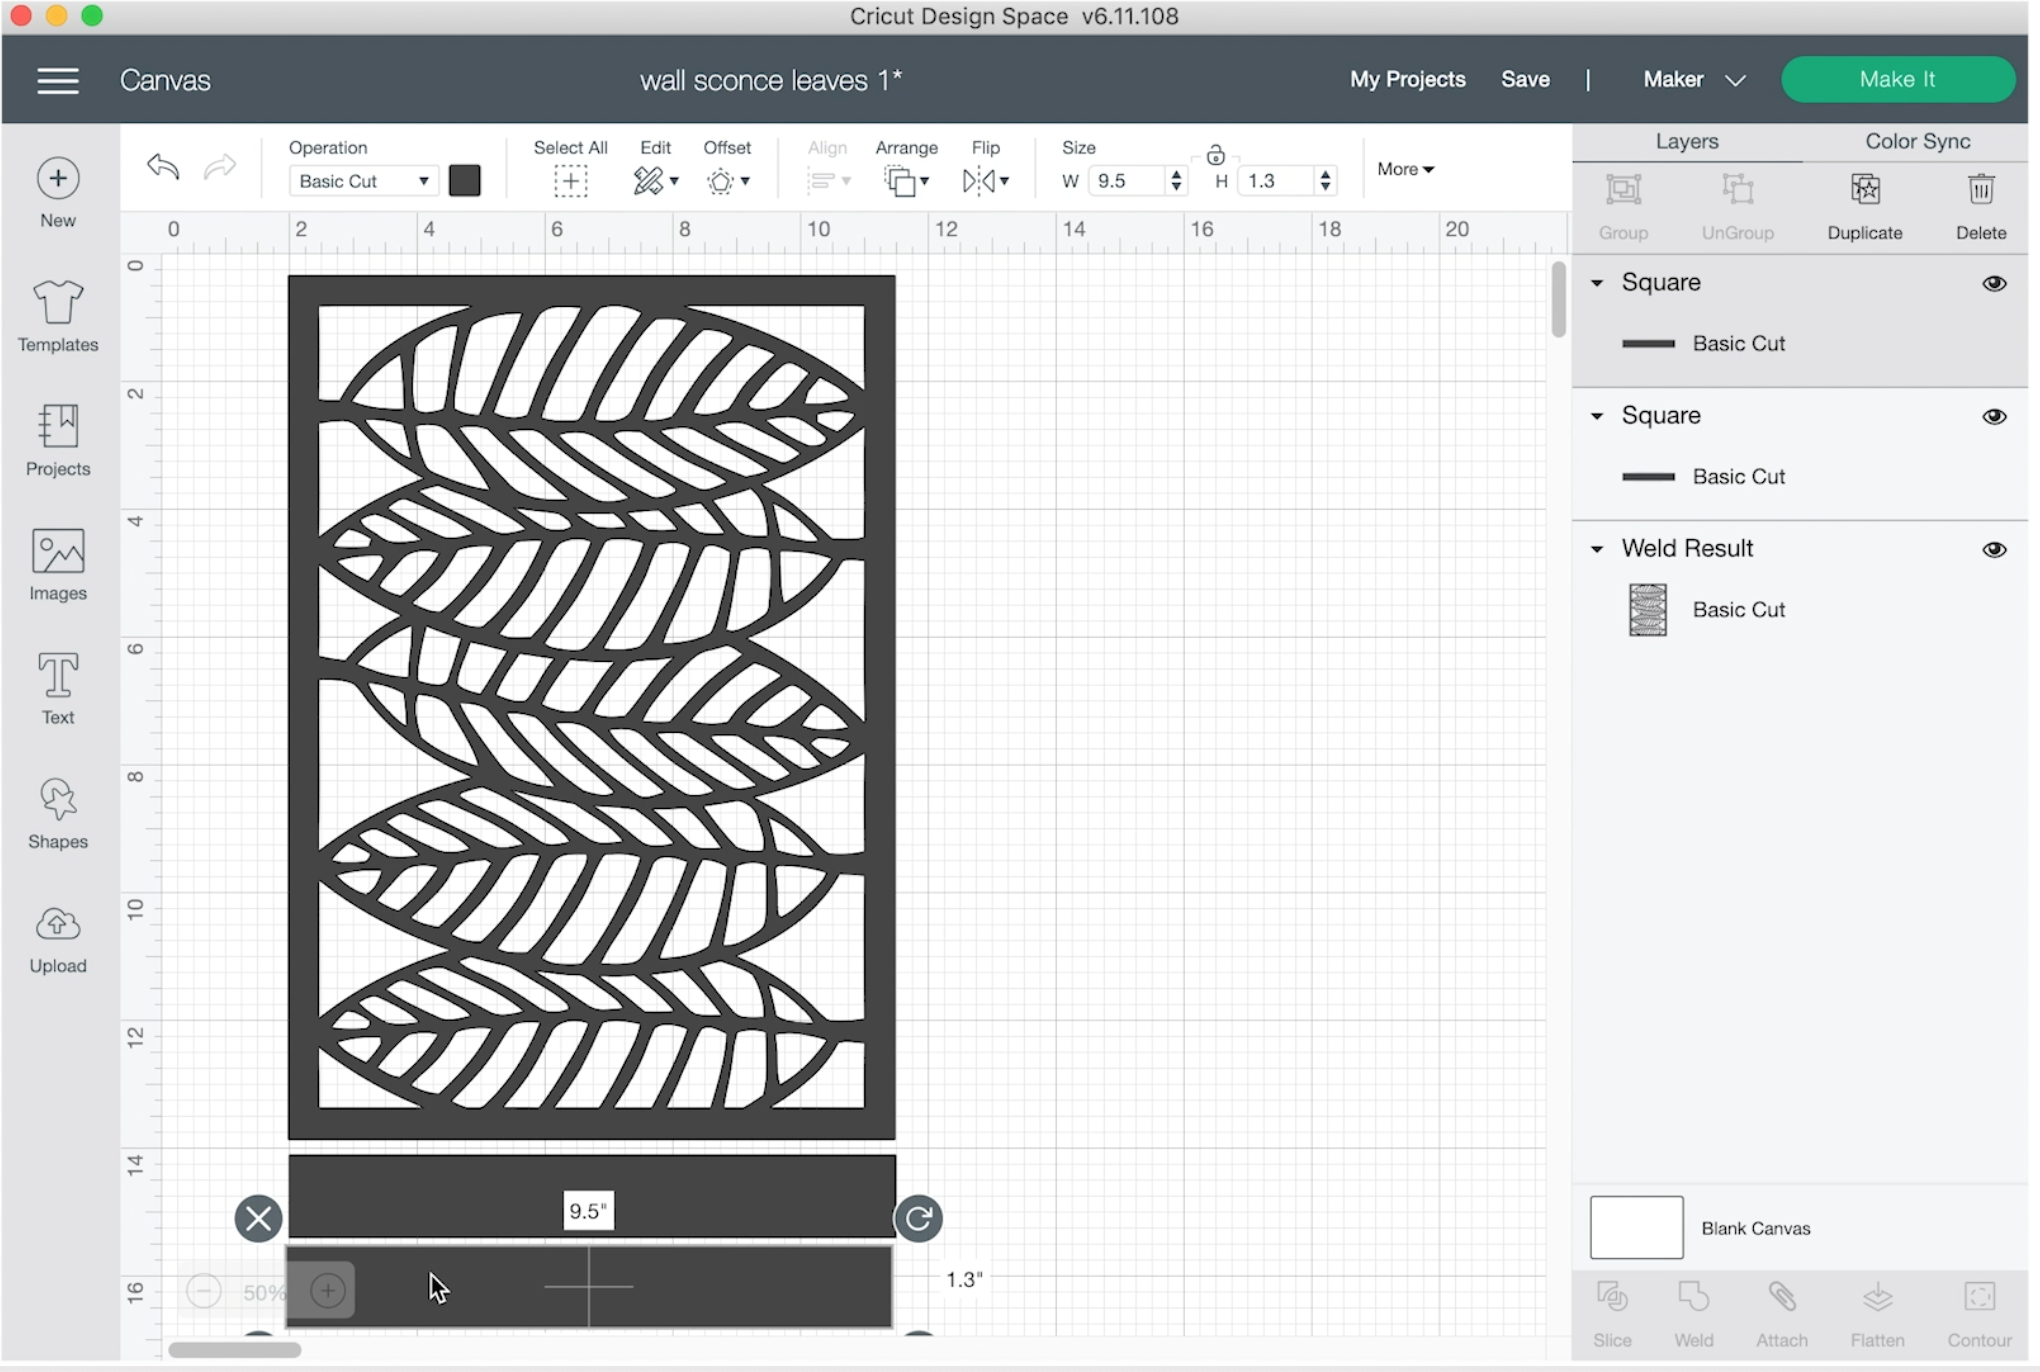
Task: Open the hamburger menu next to Canvas
Action: coord(57,80)
